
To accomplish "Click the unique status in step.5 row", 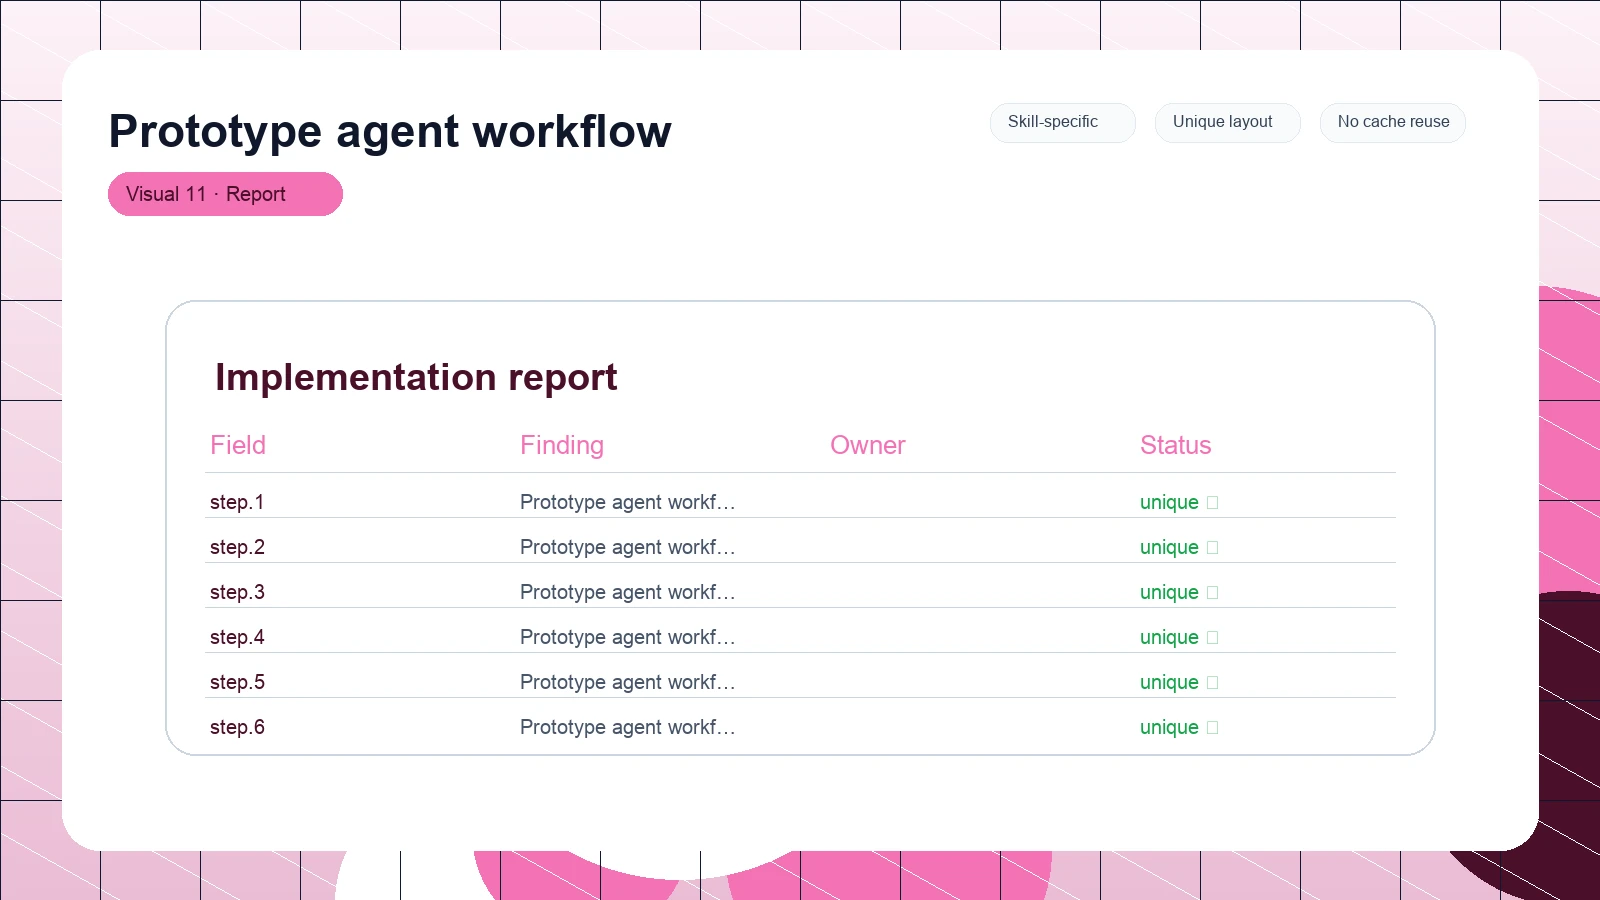I will point(1169,682).
